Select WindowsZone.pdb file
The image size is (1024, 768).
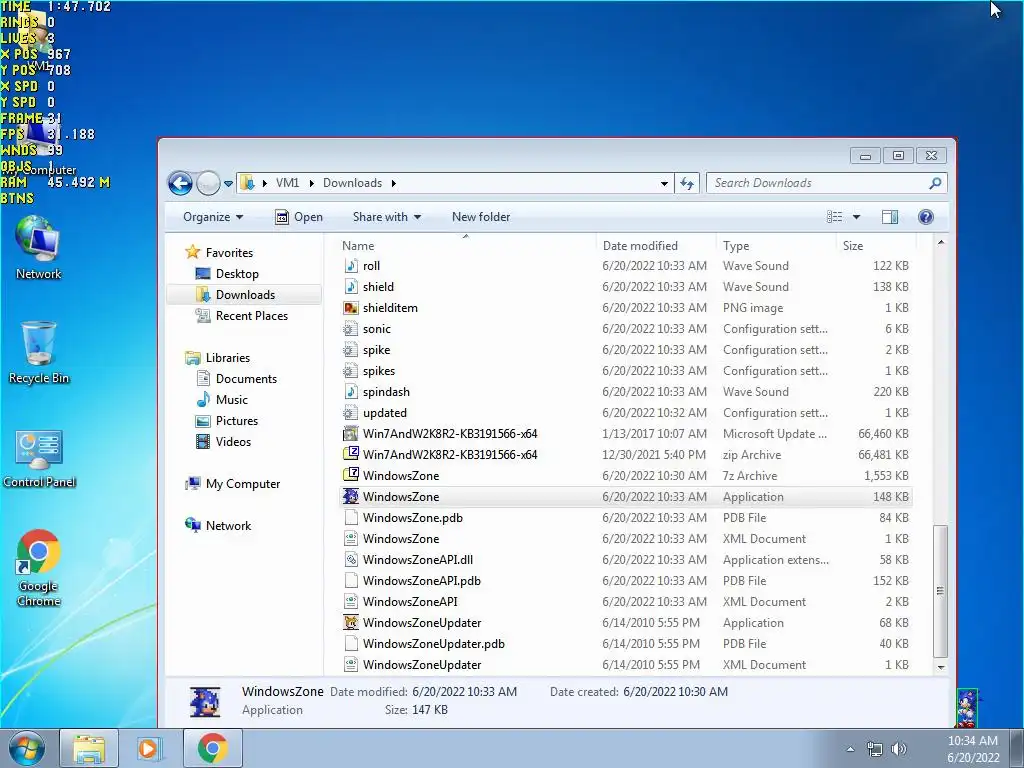(412, 518)
